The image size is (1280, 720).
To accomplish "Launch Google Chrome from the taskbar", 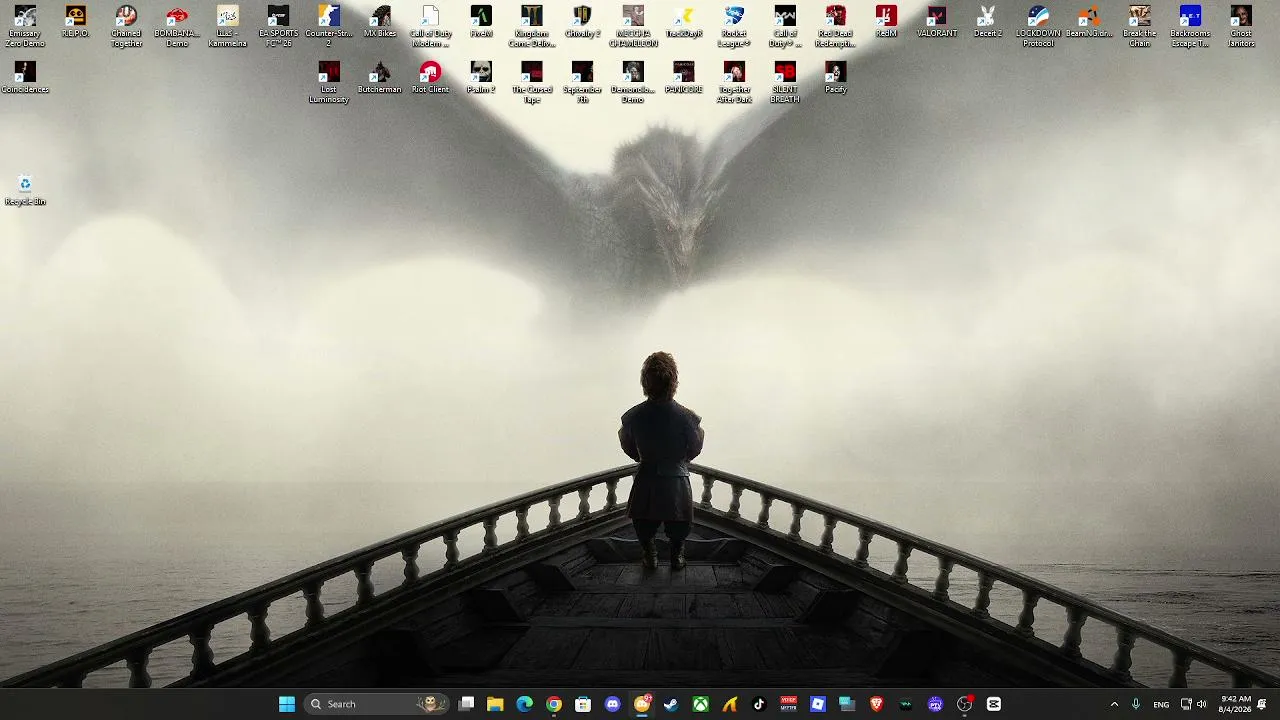I will click(x=554, y=704).
